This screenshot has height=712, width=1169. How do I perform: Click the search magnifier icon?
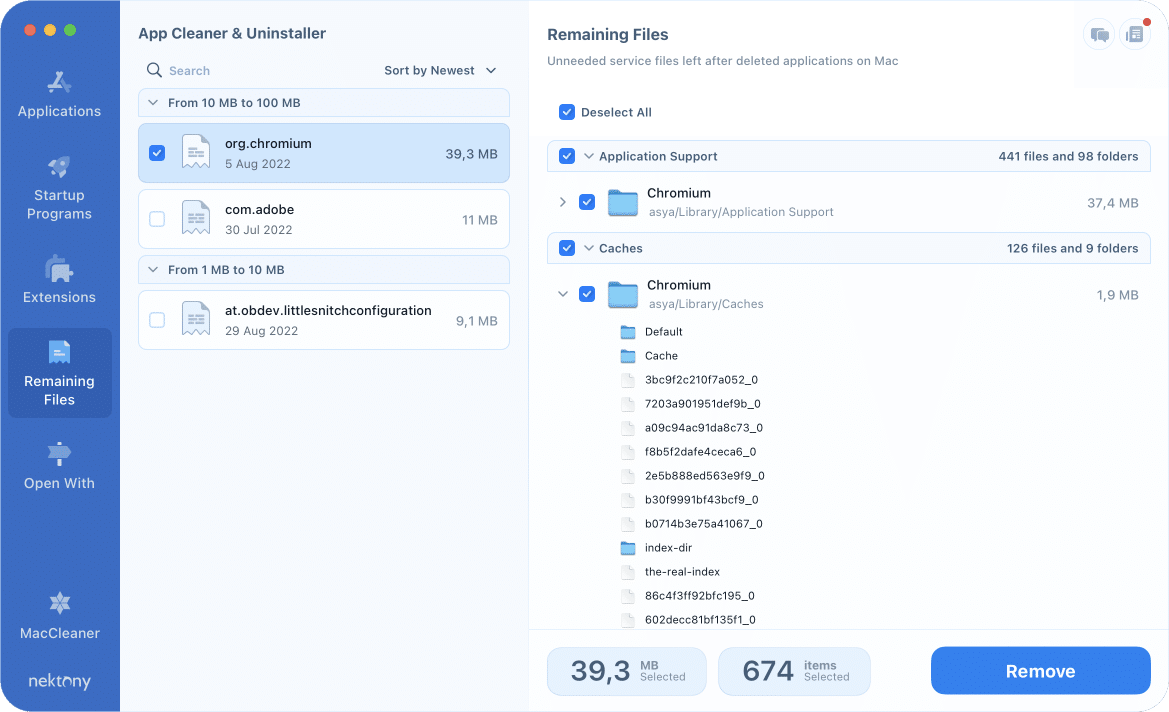154,70
